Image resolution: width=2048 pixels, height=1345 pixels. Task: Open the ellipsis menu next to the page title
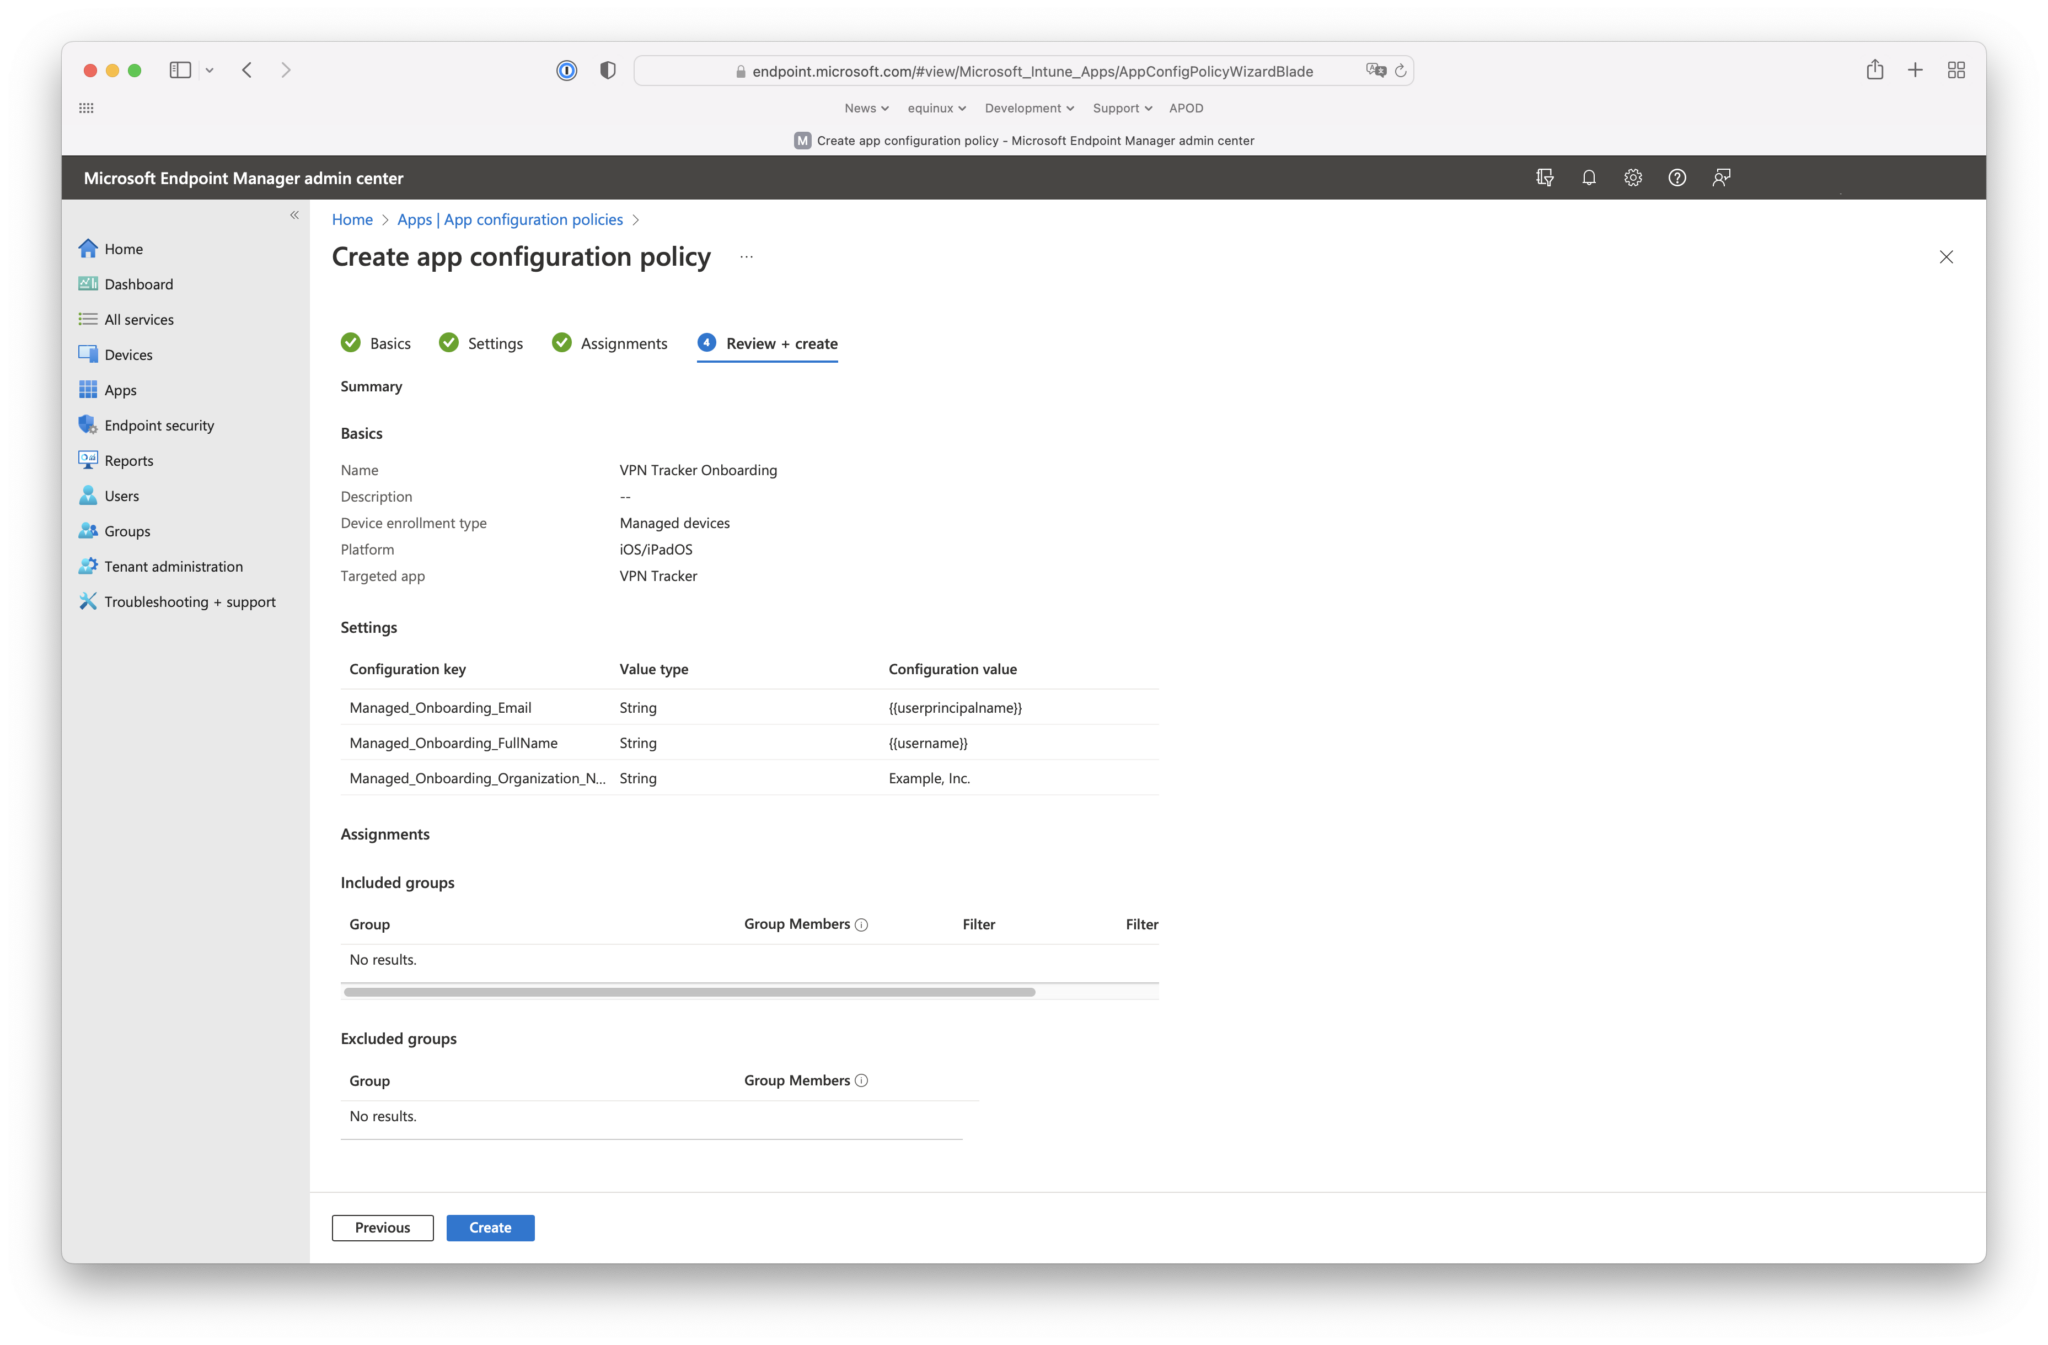746,257
